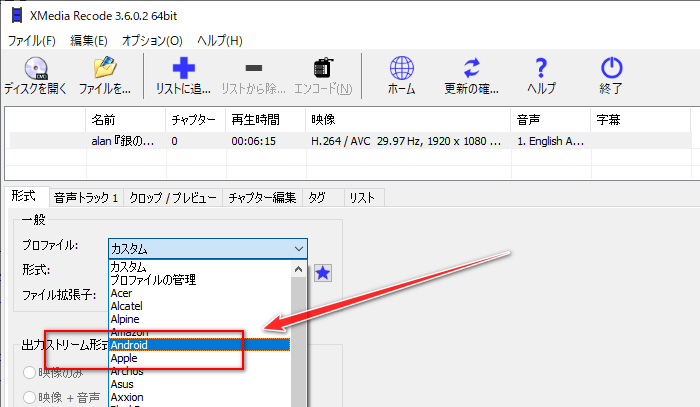The width and height of the screenshot is (700, 407).
Task: Click the 映像 column header
Action: coord(408,120)
